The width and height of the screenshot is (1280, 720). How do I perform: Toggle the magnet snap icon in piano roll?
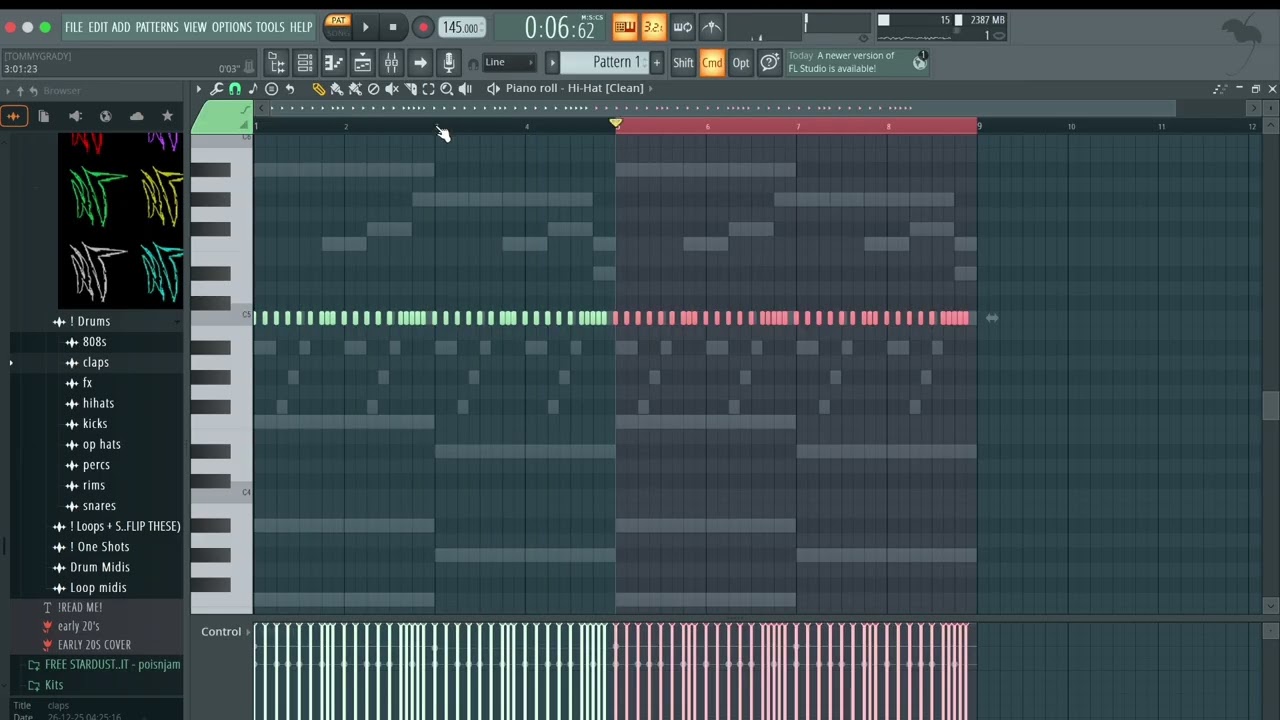click(235, 89)
